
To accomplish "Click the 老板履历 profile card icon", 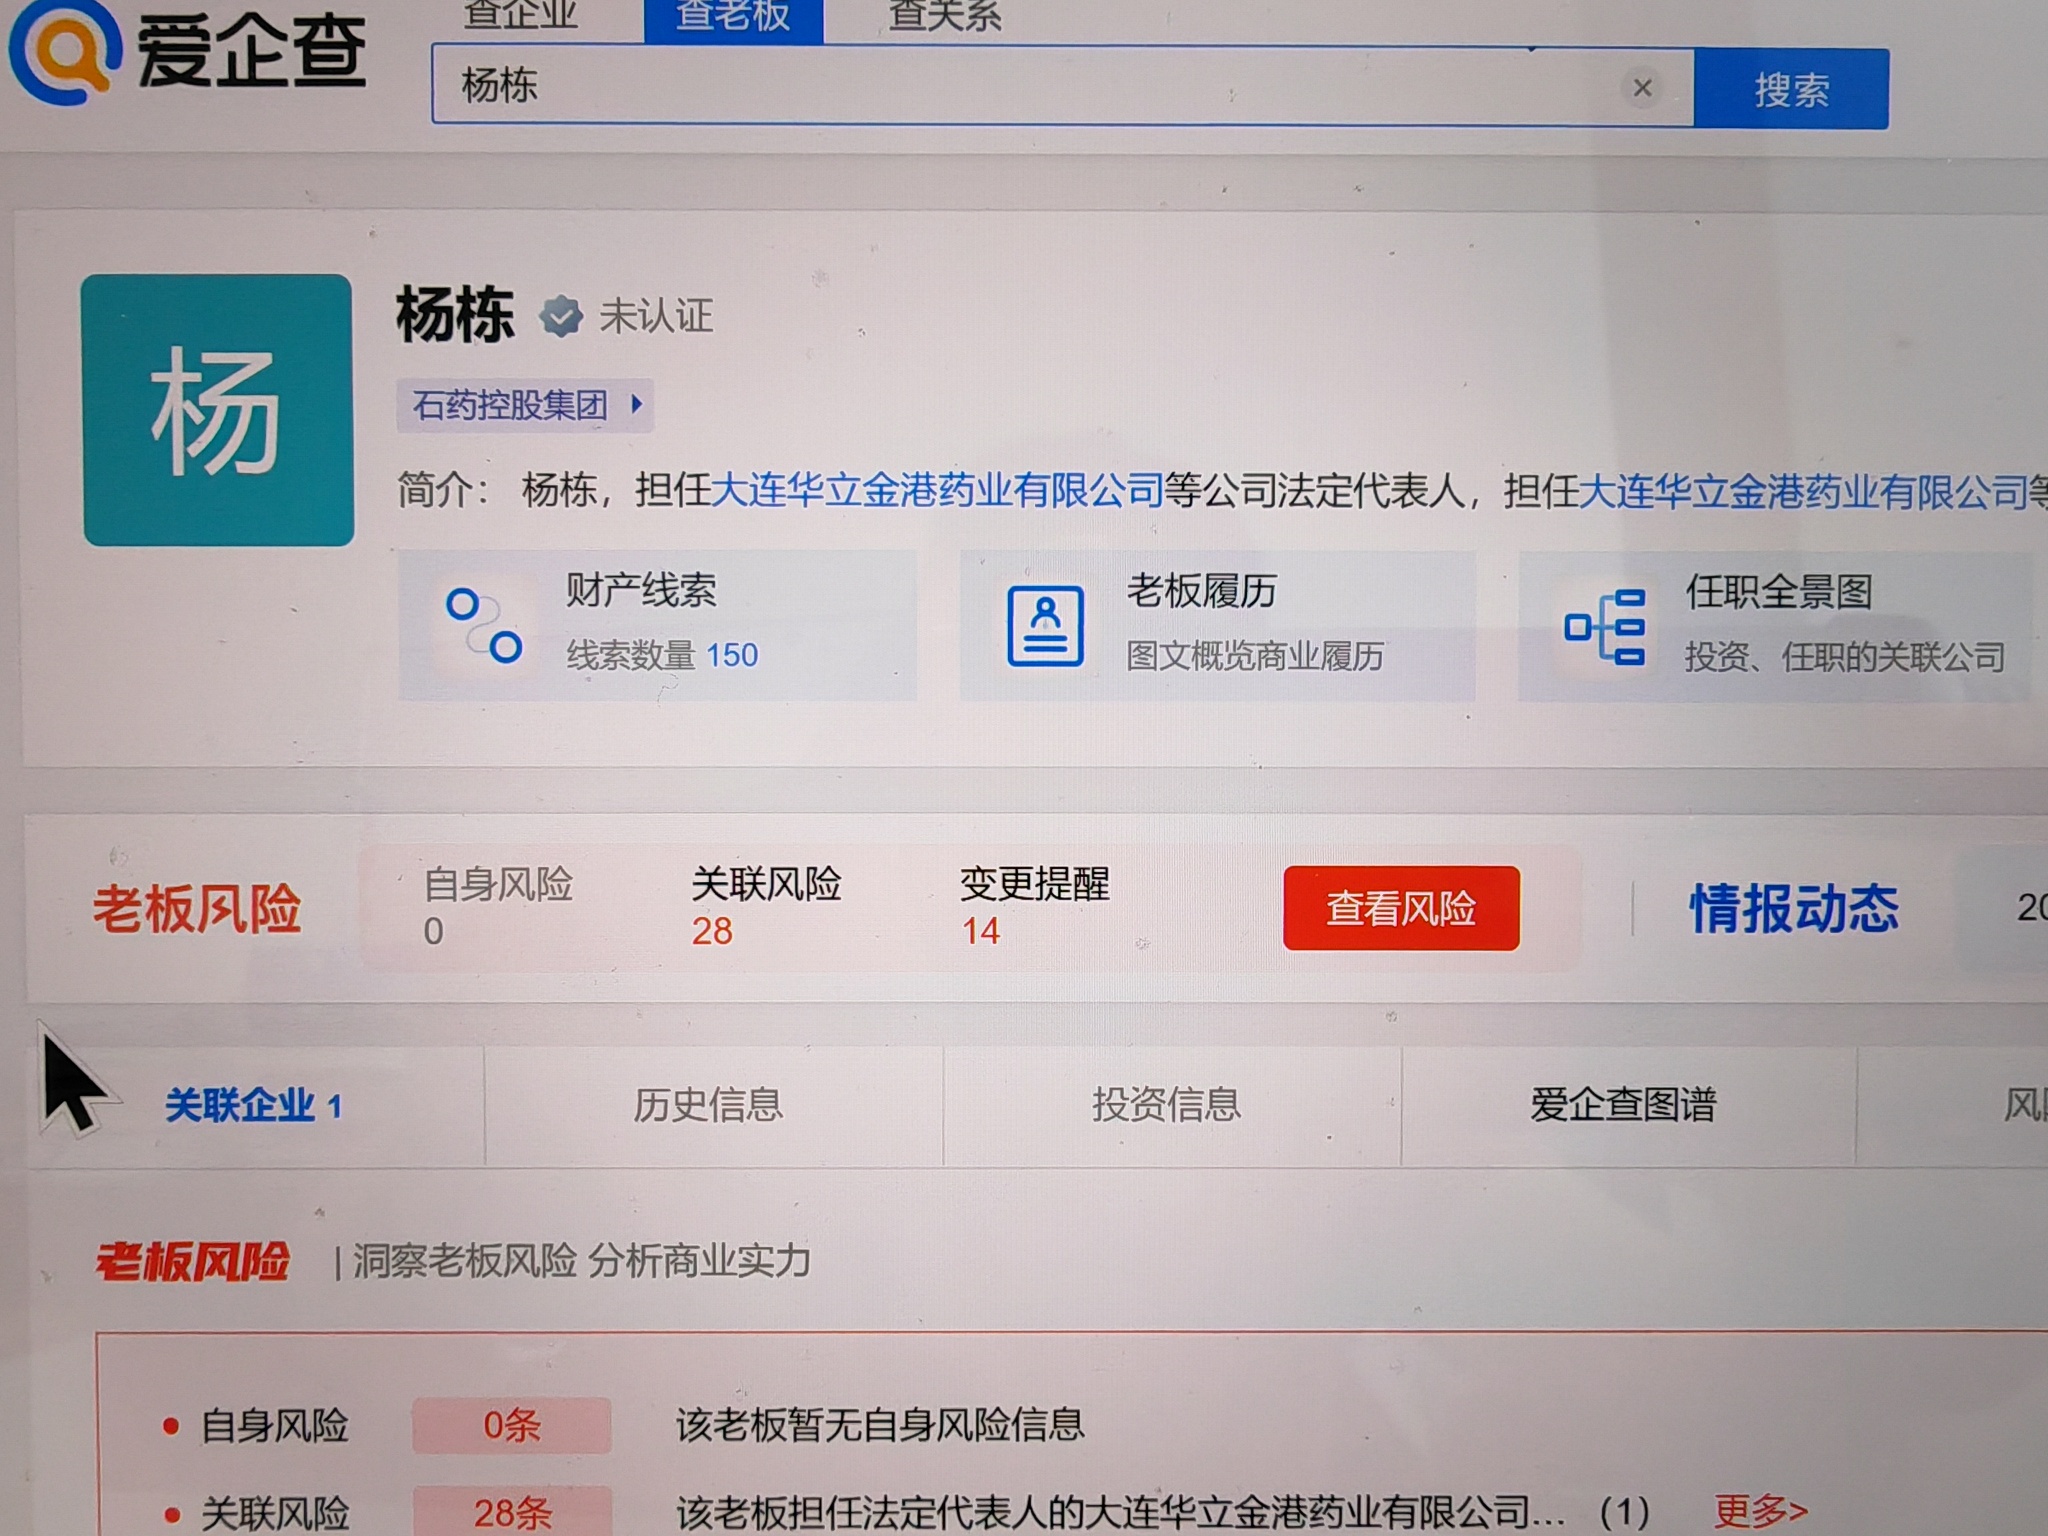I will pos(1045,626).
